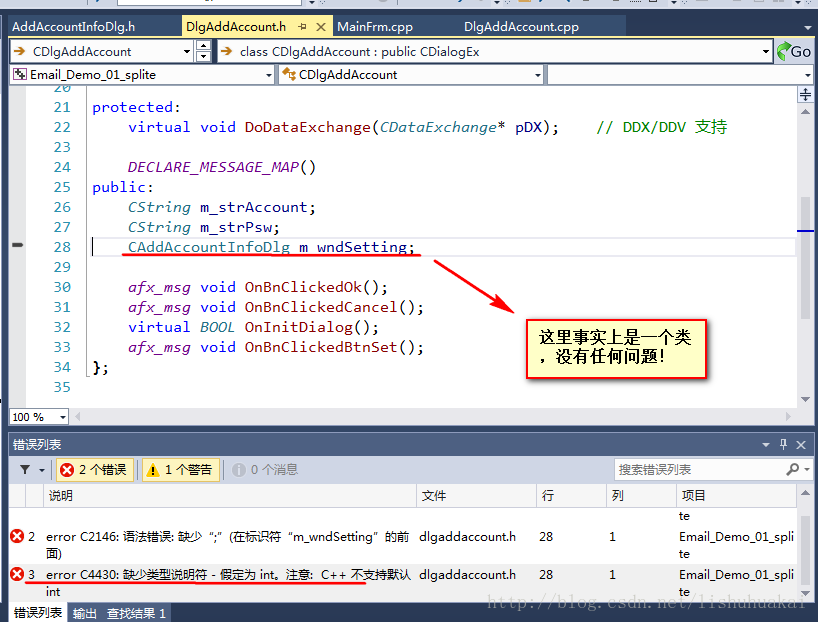This screenshot has width=818, height=622.
Task: Close the DlgAddAccount.h tab
Action: (321, 27)
